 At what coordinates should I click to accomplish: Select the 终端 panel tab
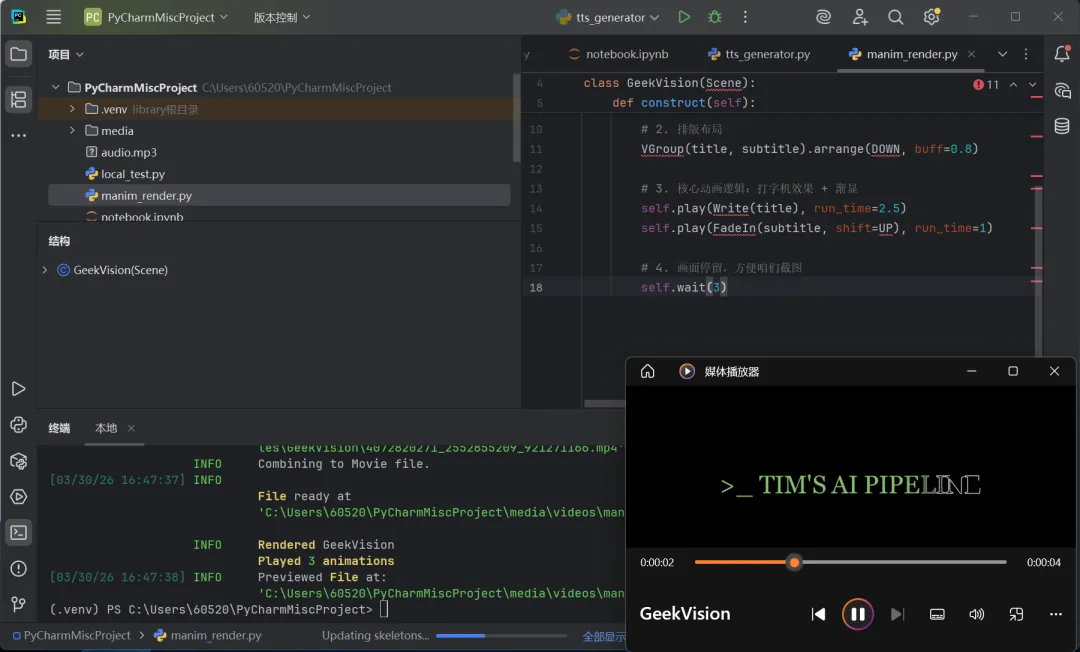[x=59, y=428]
